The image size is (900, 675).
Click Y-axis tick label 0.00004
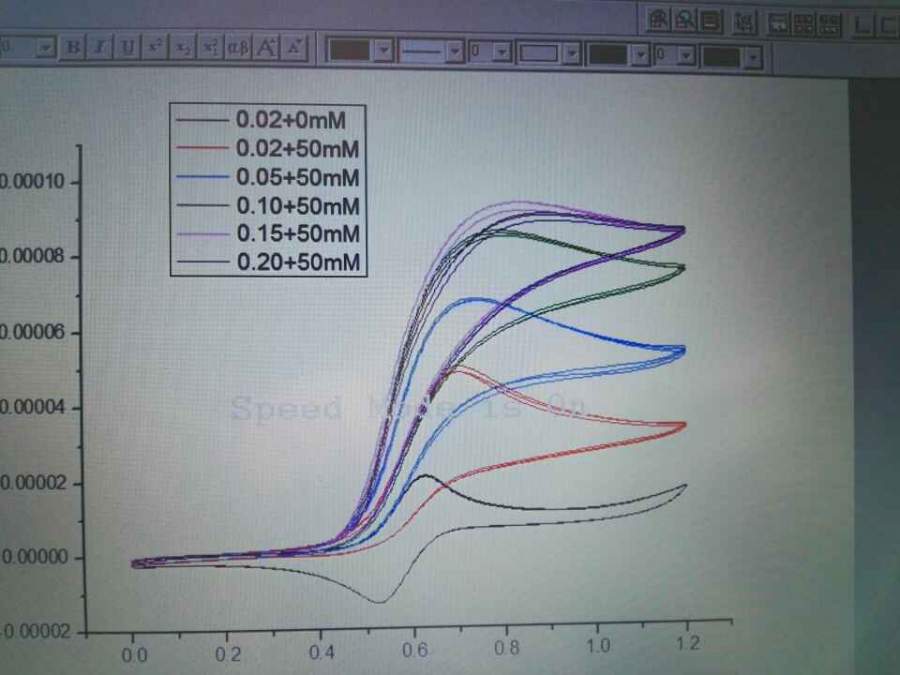pos(33,408)
